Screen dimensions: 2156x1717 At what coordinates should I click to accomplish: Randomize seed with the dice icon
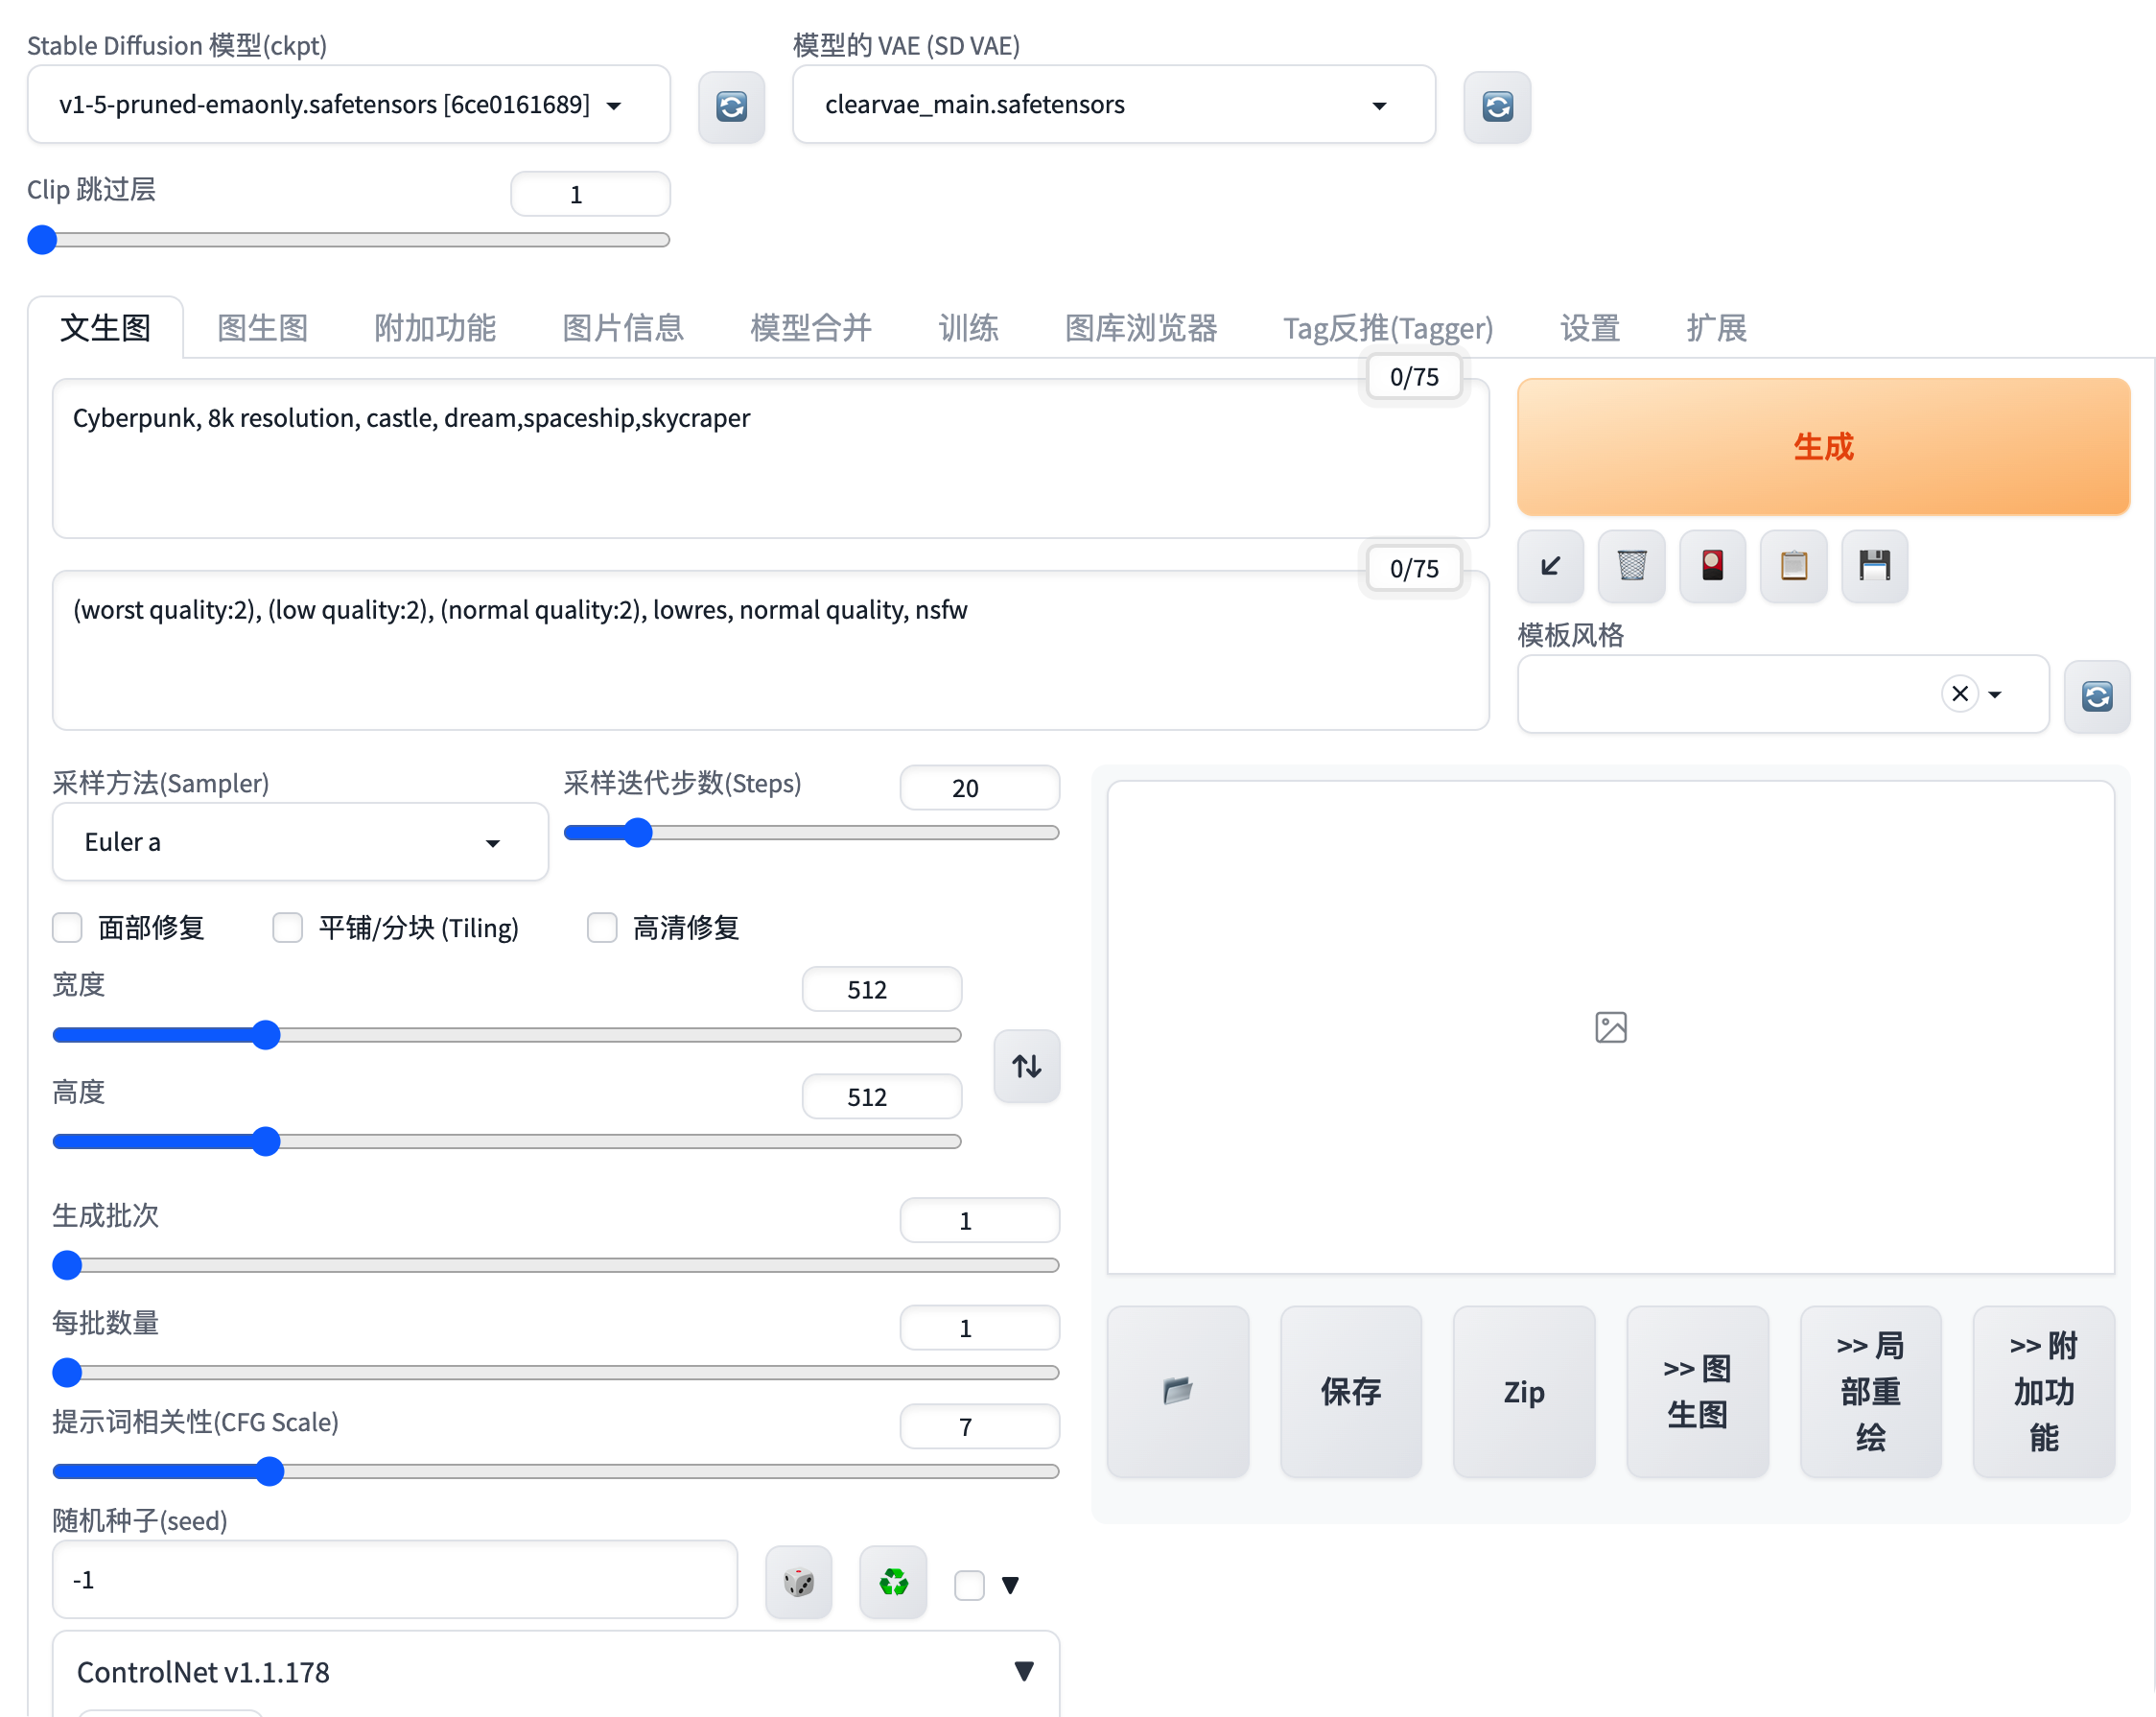797,1581
